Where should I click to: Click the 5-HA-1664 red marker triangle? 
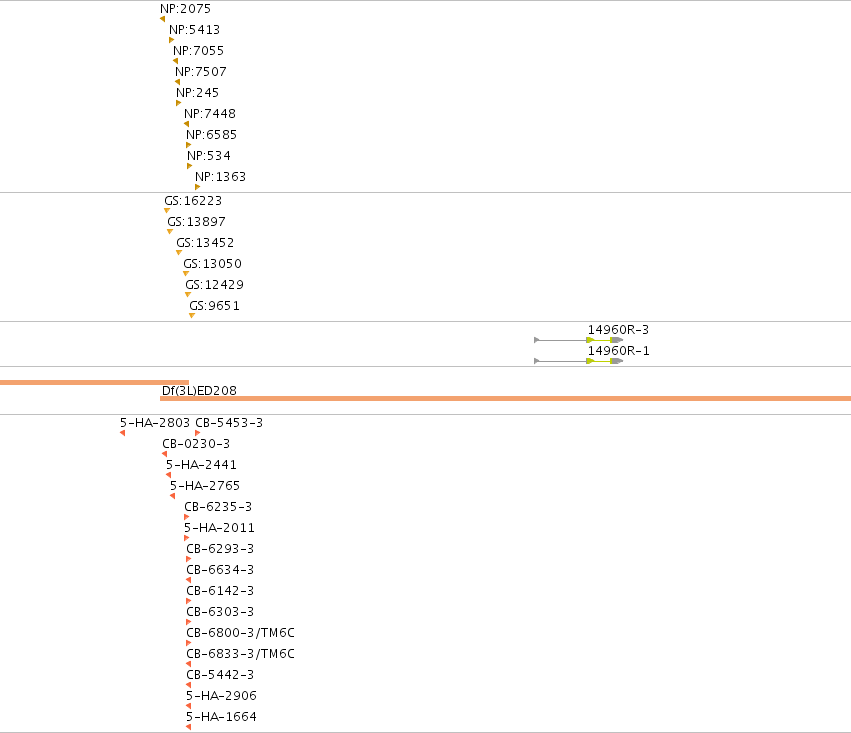[x=188, y=727]
